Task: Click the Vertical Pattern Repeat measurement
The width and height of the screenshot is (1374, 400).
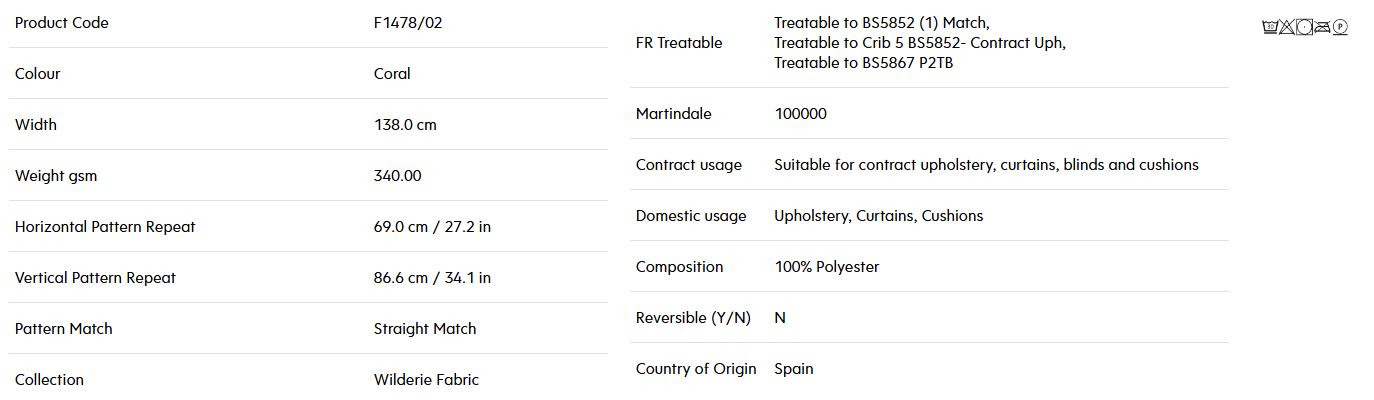Action: point(432,278)
